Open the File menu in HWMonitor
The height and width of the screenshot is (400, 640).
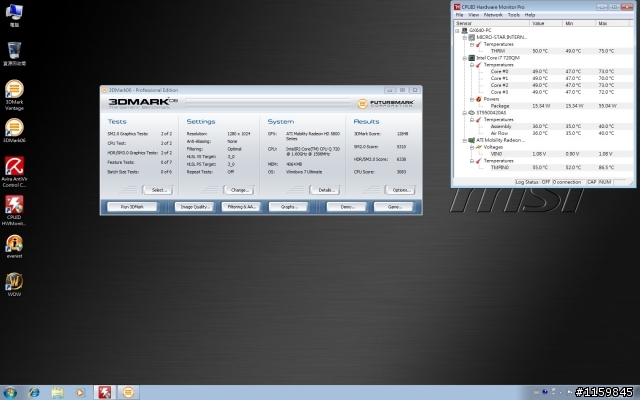coord(460,15)
